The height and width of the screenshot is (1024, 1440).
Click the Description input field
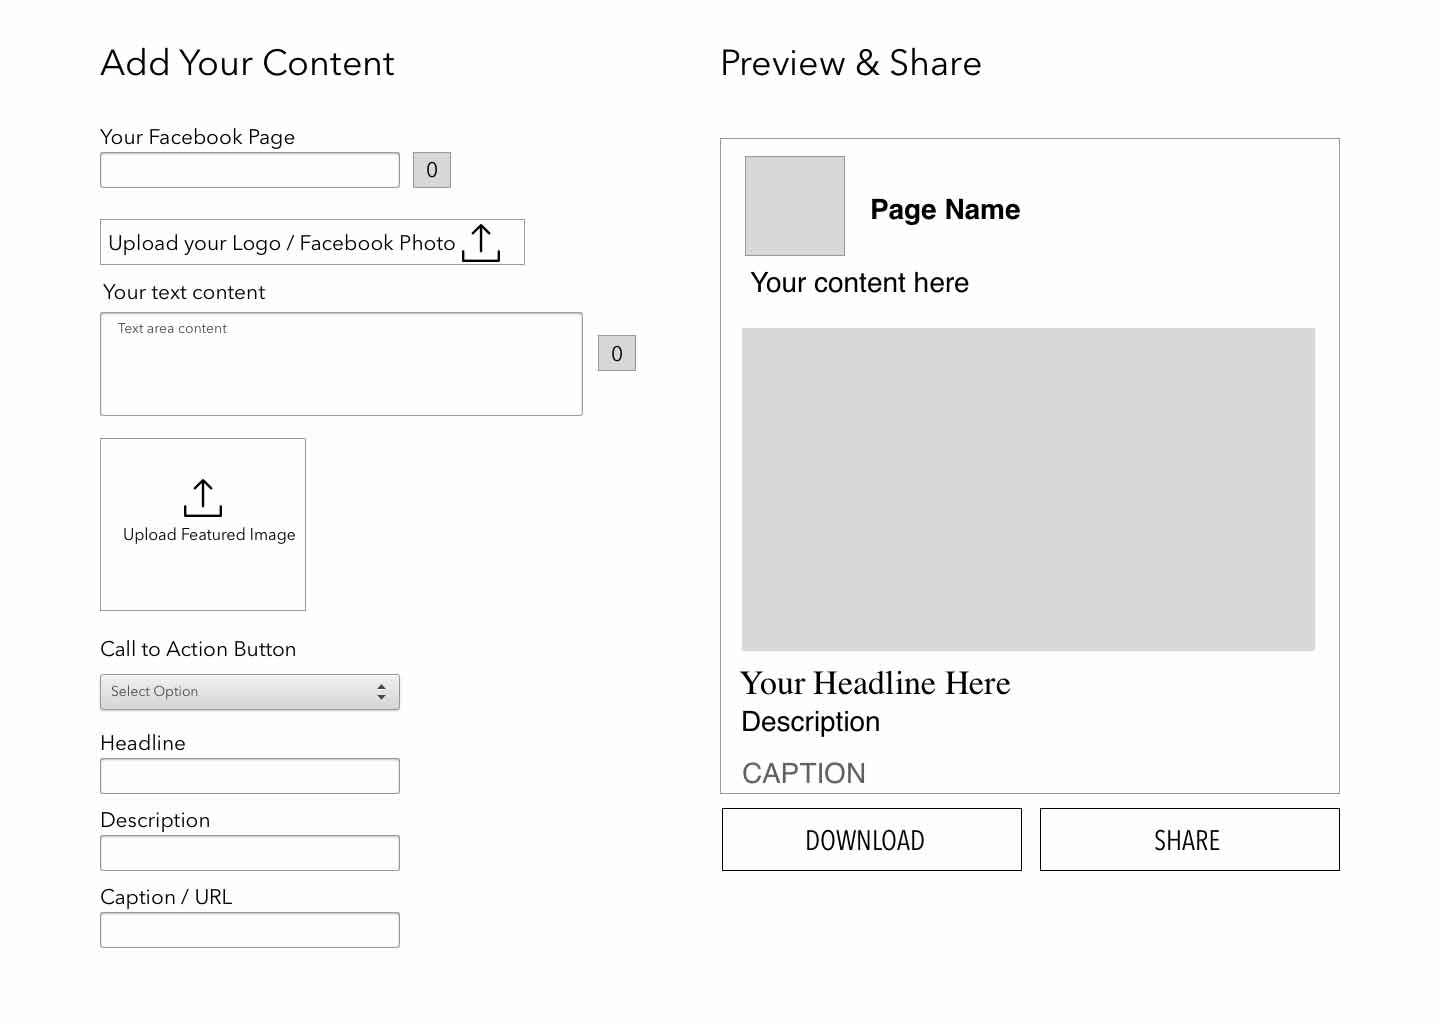(250, 853)
